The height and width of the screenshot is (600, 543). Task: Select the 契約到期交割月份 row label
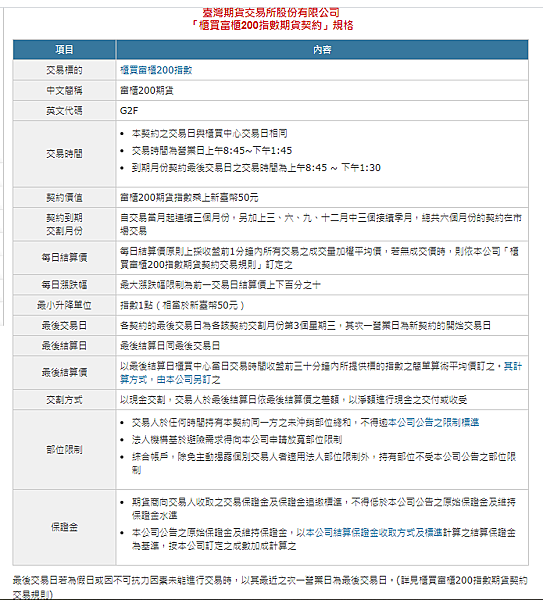64,224
